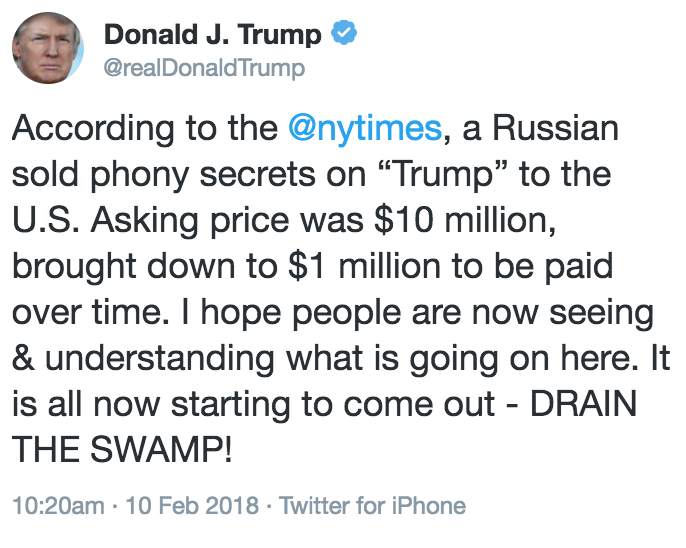This screenshot has width=686, height=548.
Task: Open the Twitter for iPhone source link
Action: [372, 505]
